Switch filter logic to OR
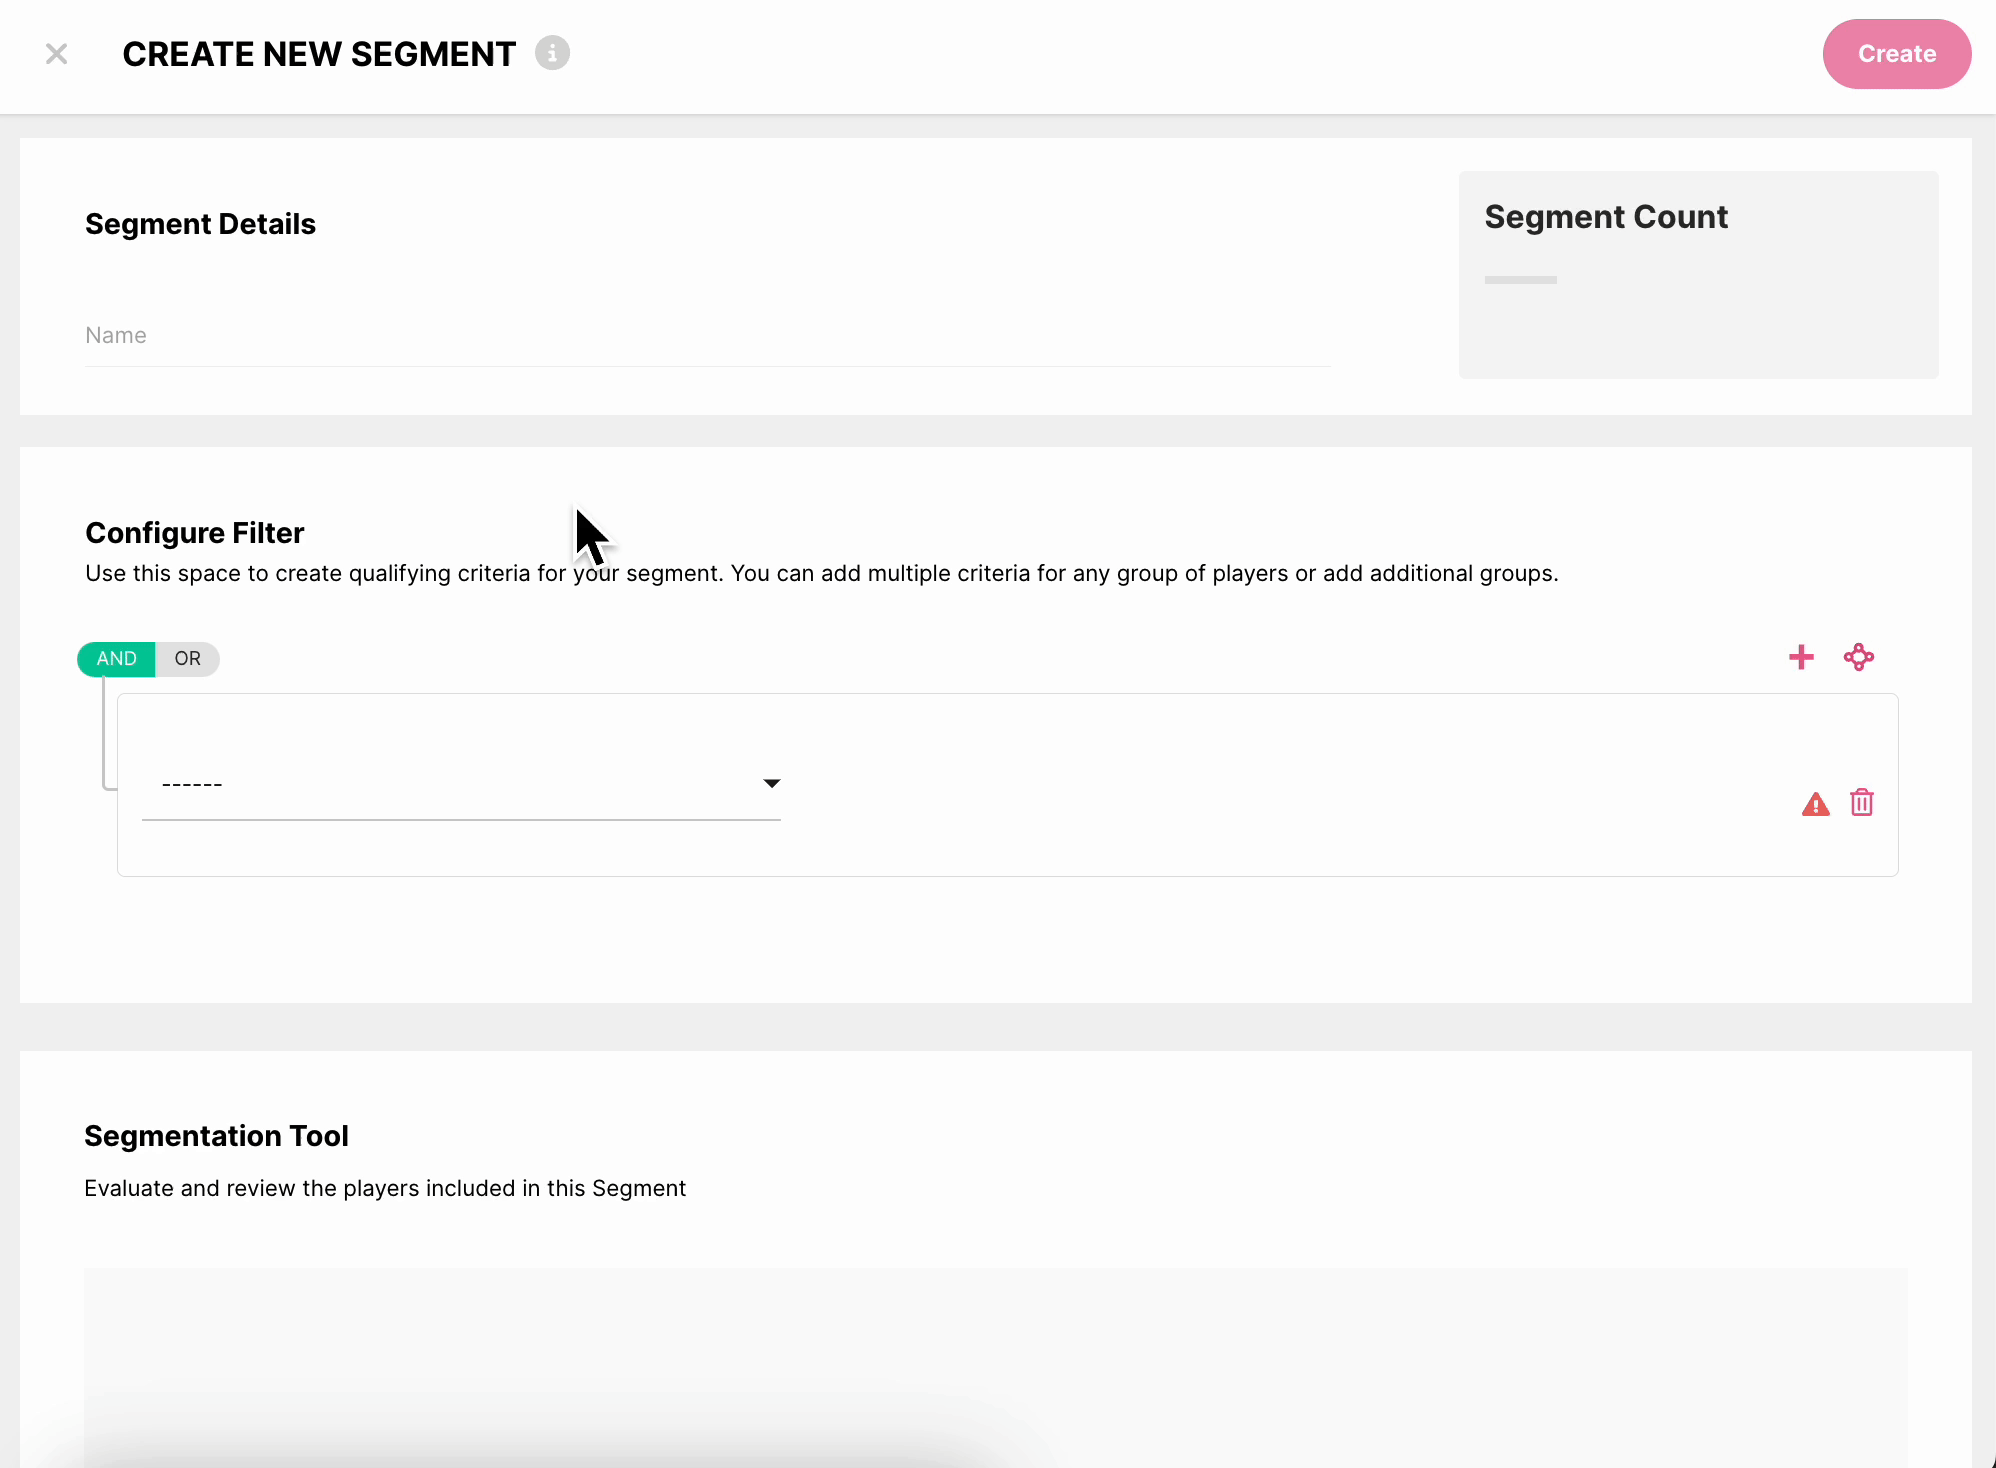This screenshot has height=1468, width=1996. (187, 659)
